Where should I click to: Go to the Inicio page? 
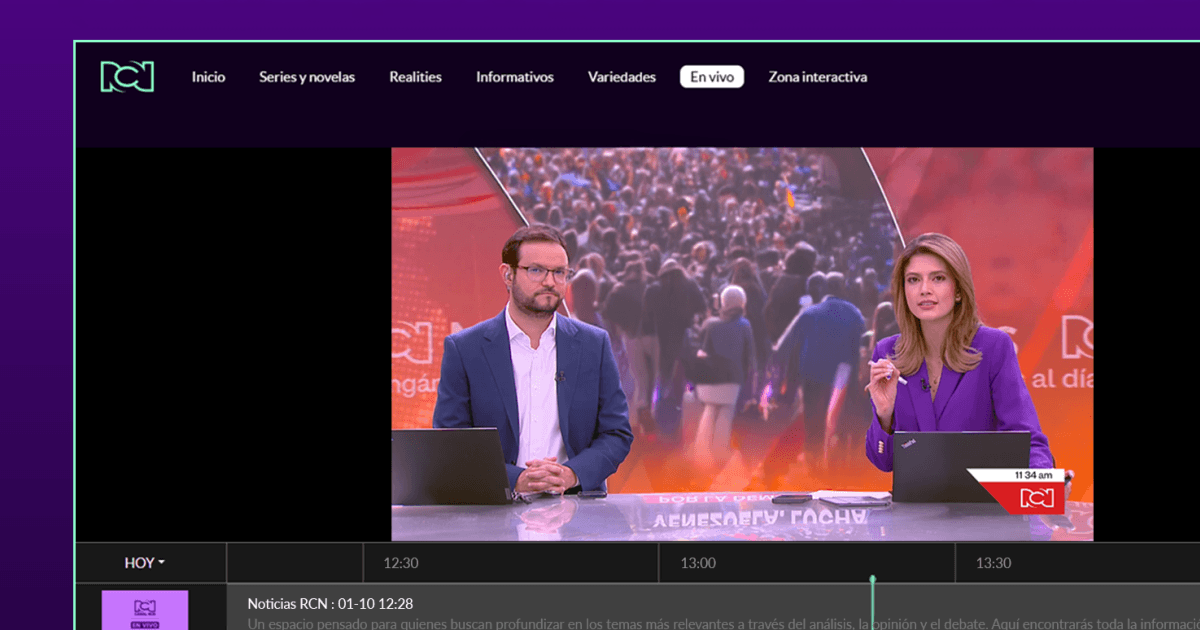[x=208, y=77]
